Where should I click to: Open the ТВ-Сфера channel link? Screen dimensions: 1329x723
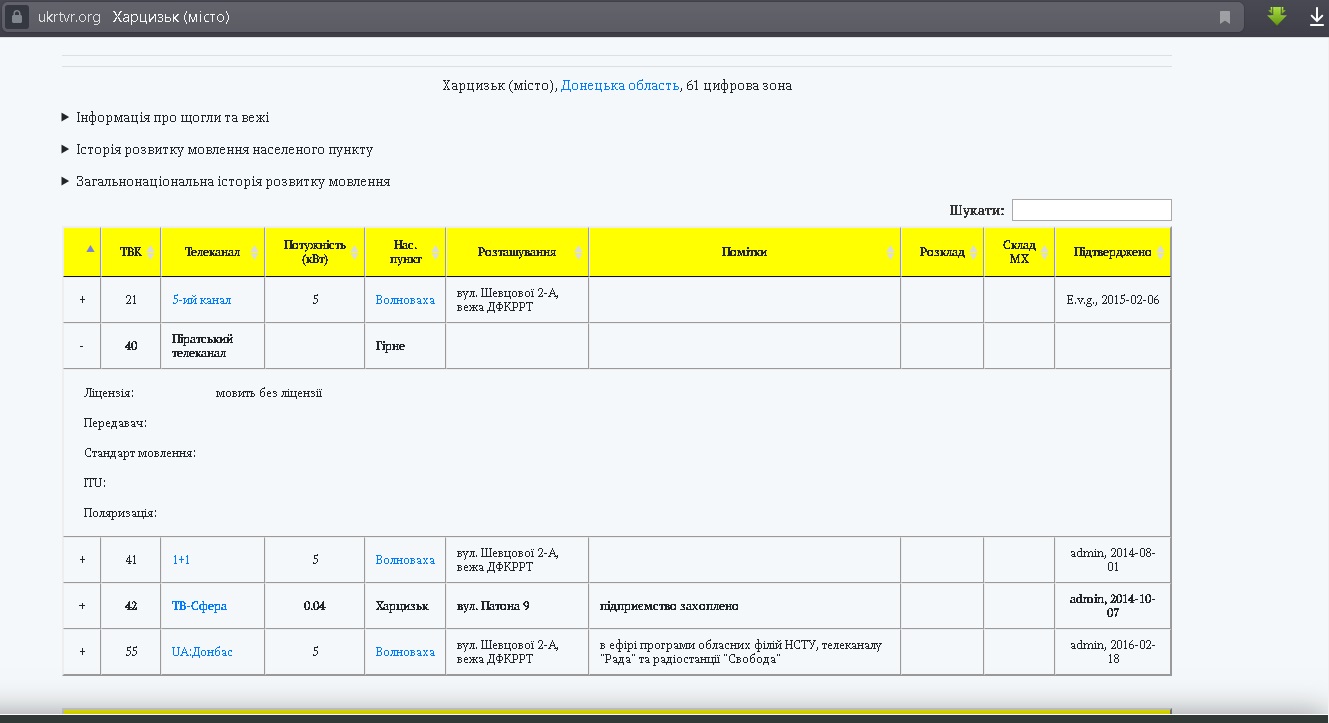tap(199, 606)
